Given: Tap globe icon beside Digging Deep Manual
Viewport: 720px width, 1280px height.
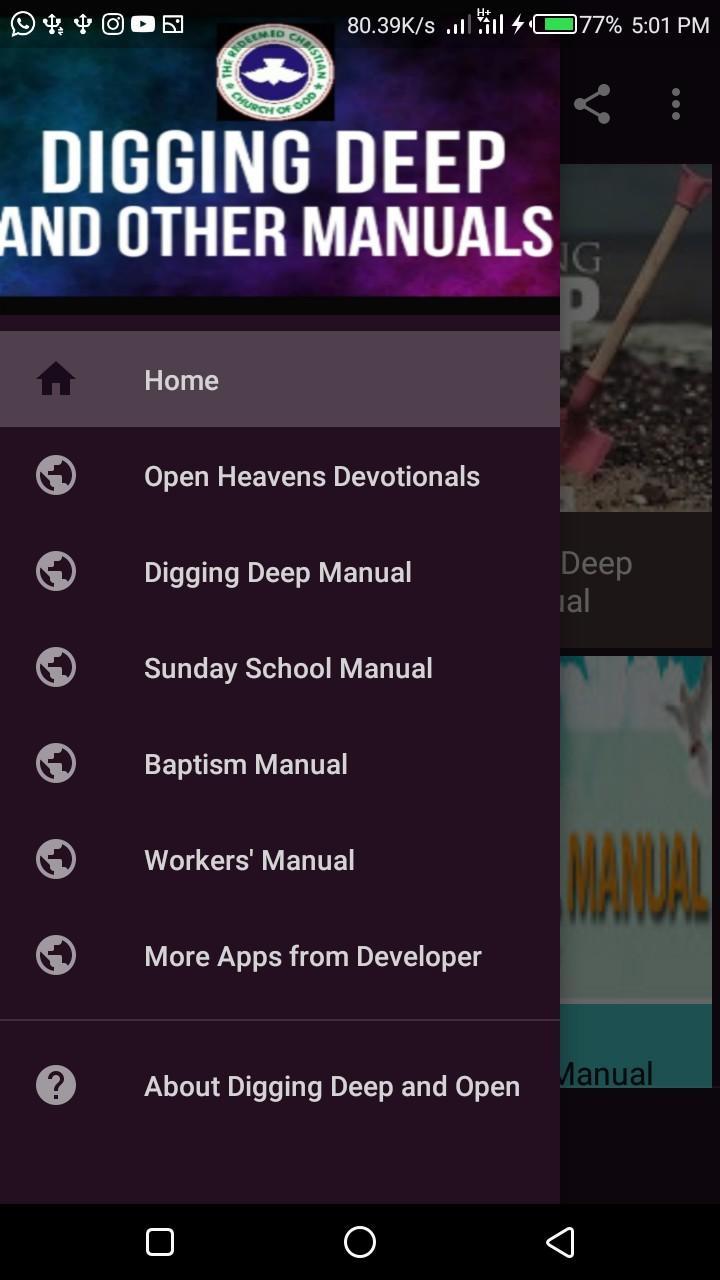Looking at the screenshot, I should click(x=56, y=571).
